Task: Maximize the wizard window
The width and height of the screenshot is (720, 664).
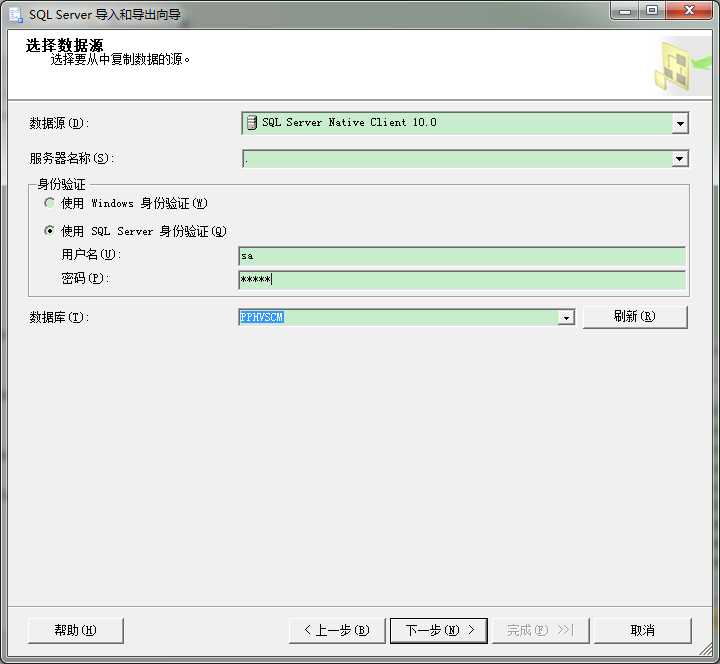Action: pos(652,11)
